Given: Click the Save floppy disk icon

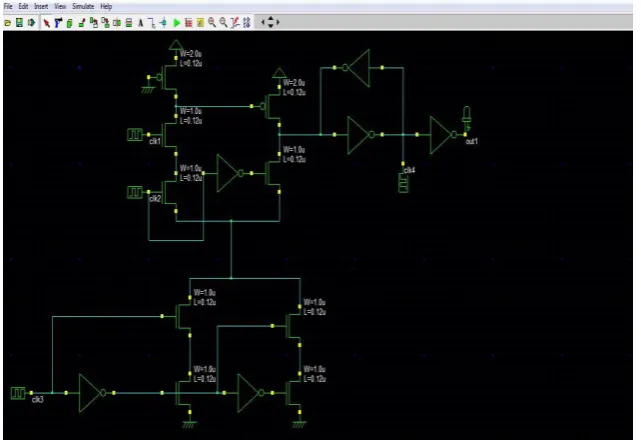Looking at the screenshot, I should click(x=19, y=22).
